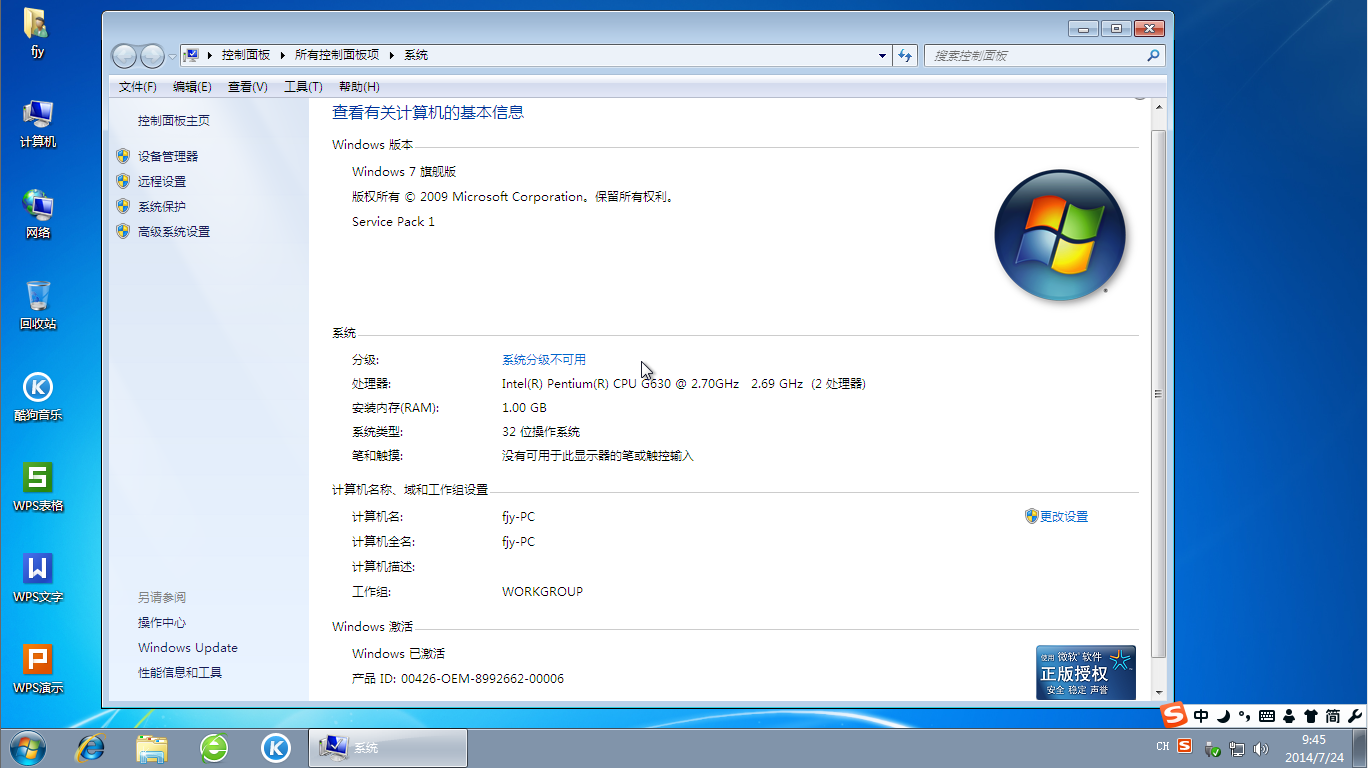This screenshot has width=1369, height=768.
Task: Open the wrench settings on IME bar
Action: click(x=1355, y=716)
